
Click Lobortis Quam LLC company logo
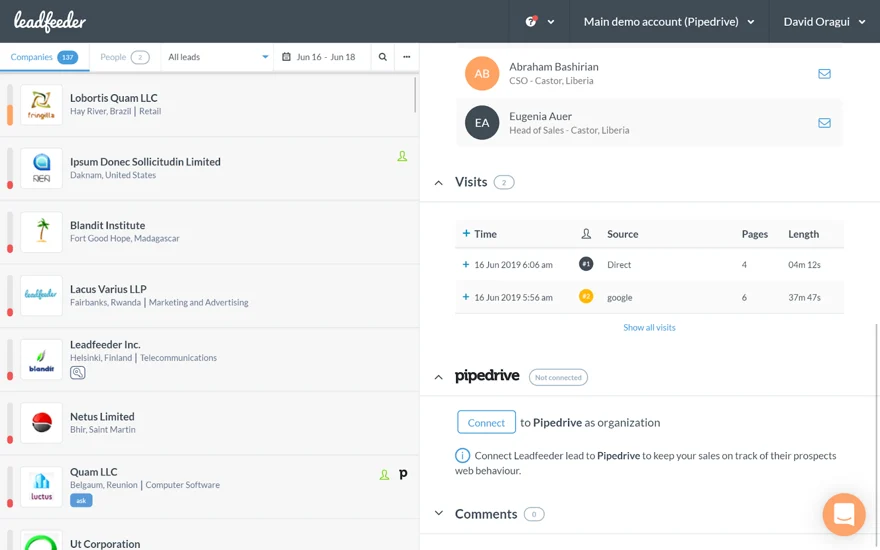(41, 104)
